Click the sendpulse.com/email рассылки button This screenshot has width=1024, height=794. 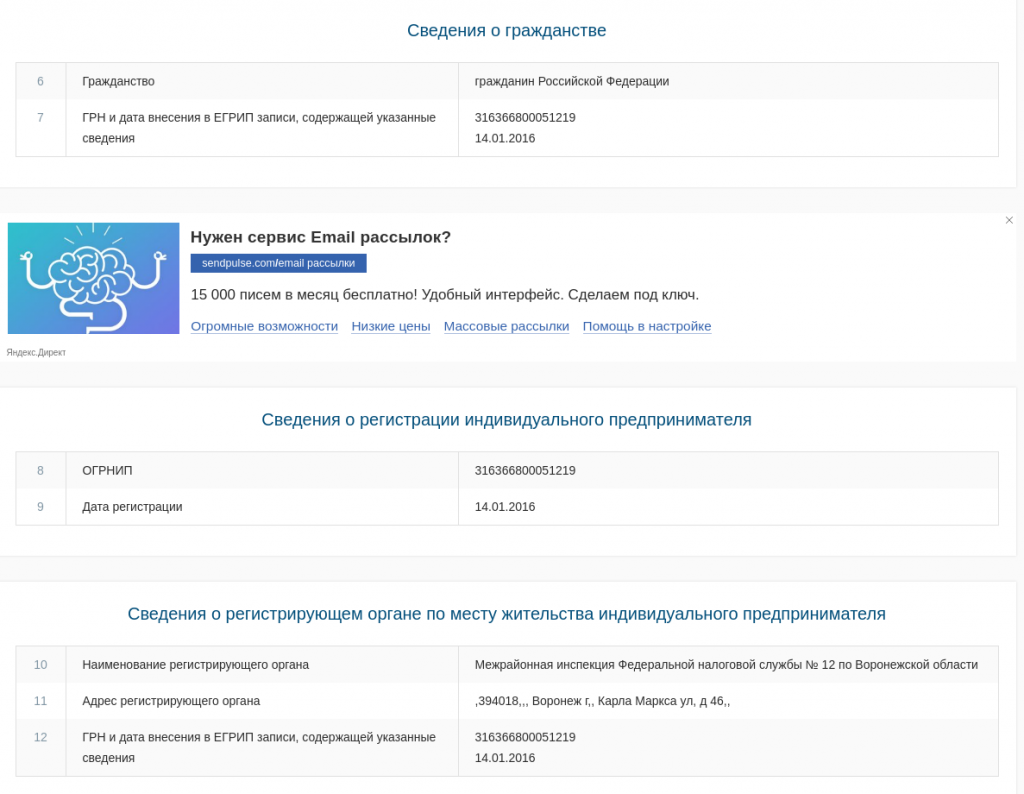[x=278, y=263]
